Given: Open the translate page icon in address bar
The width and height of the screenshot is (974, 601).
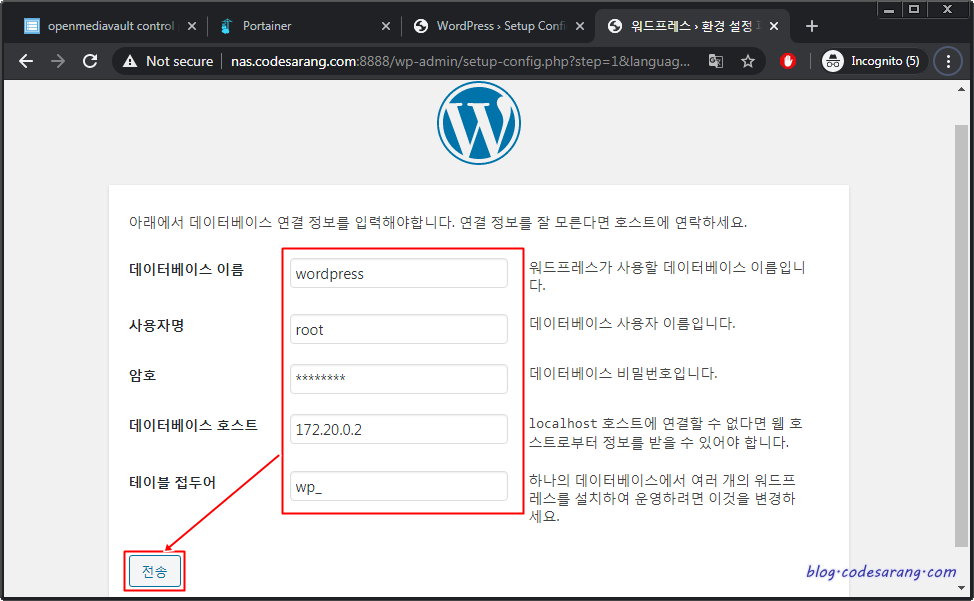Looking at the screenshot, I should 716,61.
